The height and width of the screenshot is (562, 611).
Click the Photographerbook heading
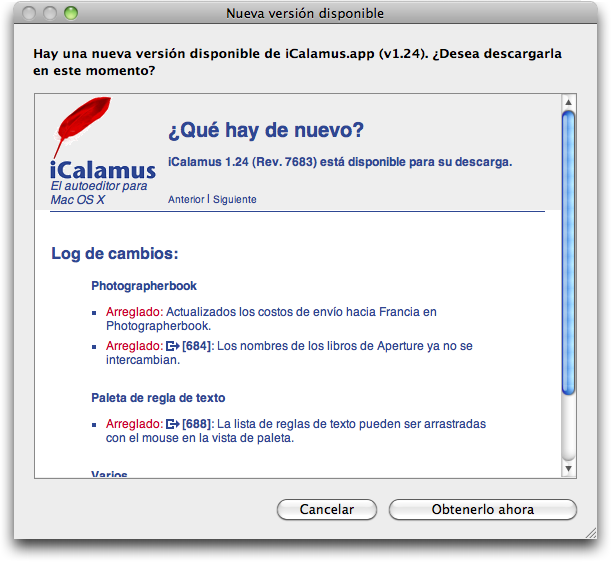pyautogui.click(x=144, y=286)
